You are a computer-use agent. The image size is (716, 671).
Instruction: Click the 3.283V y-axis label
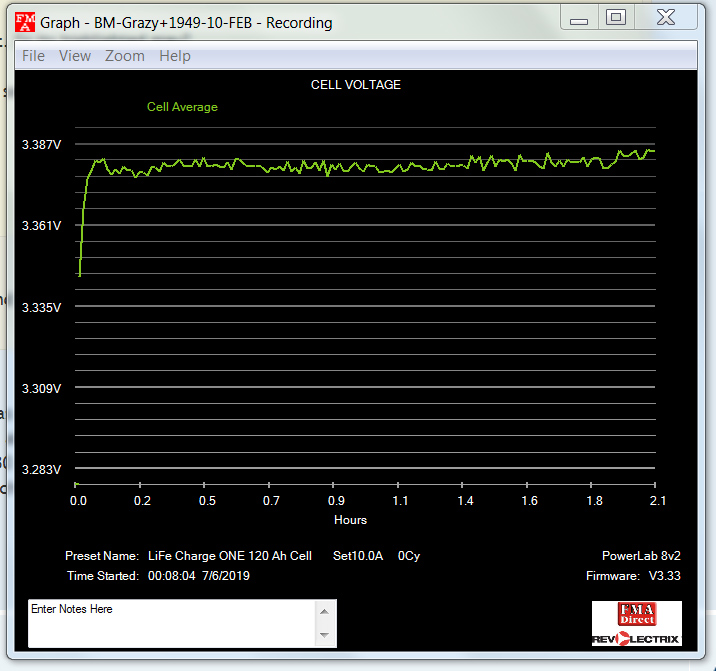click(42, 470)
